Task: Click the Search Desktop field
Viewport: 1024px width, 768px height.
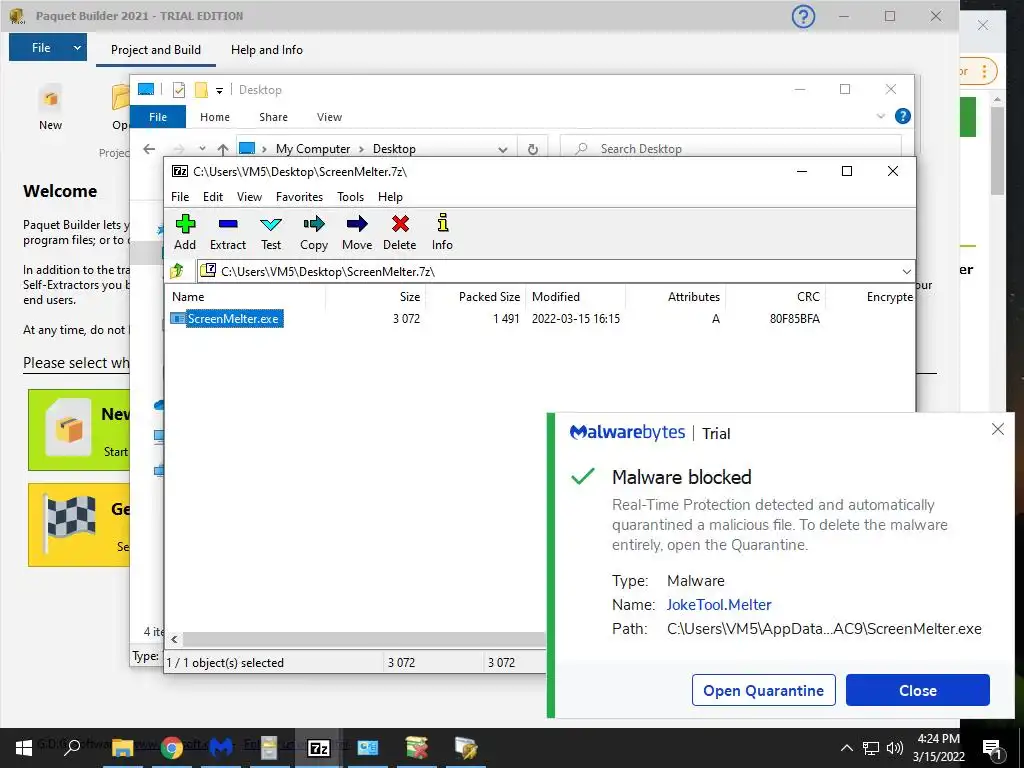Action: pyautogui.click(x=731, y=149)
